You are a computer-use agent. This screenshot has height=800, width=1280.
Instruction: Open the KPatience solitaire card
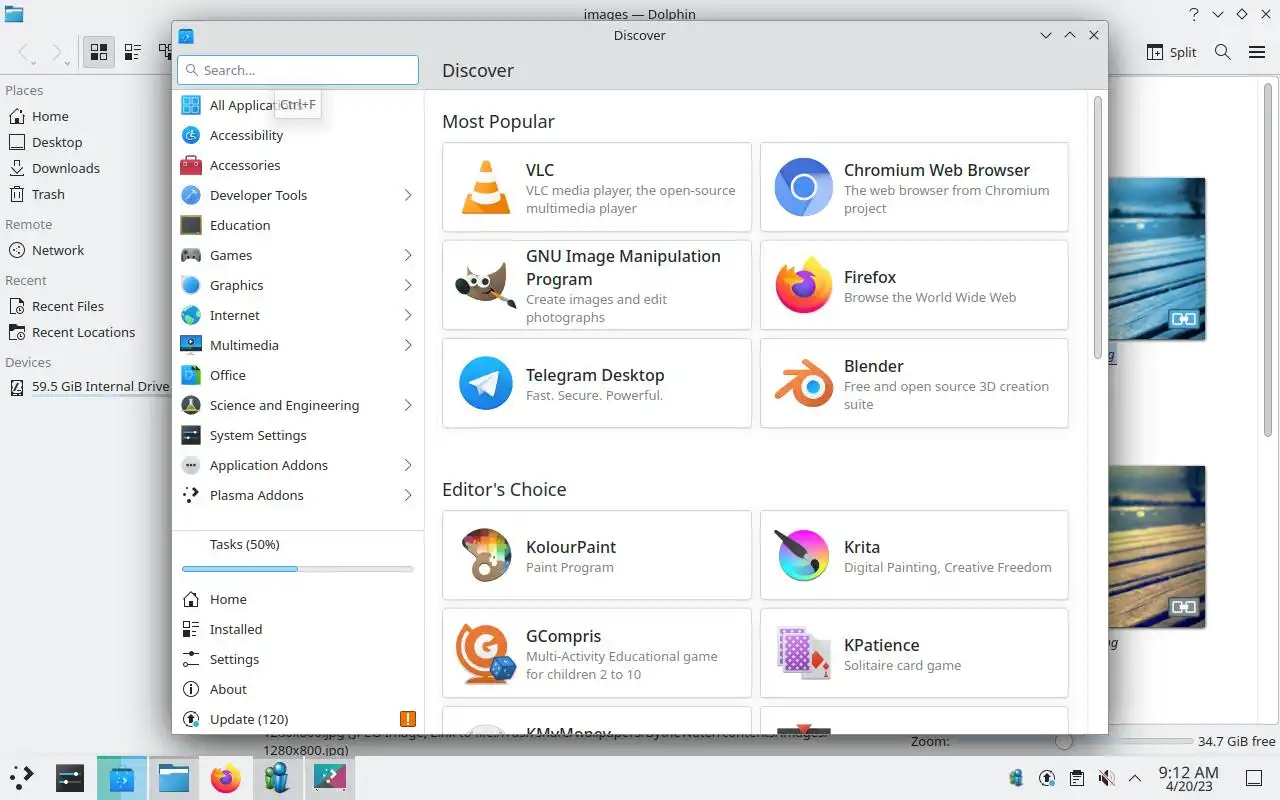tap(914, 653)
